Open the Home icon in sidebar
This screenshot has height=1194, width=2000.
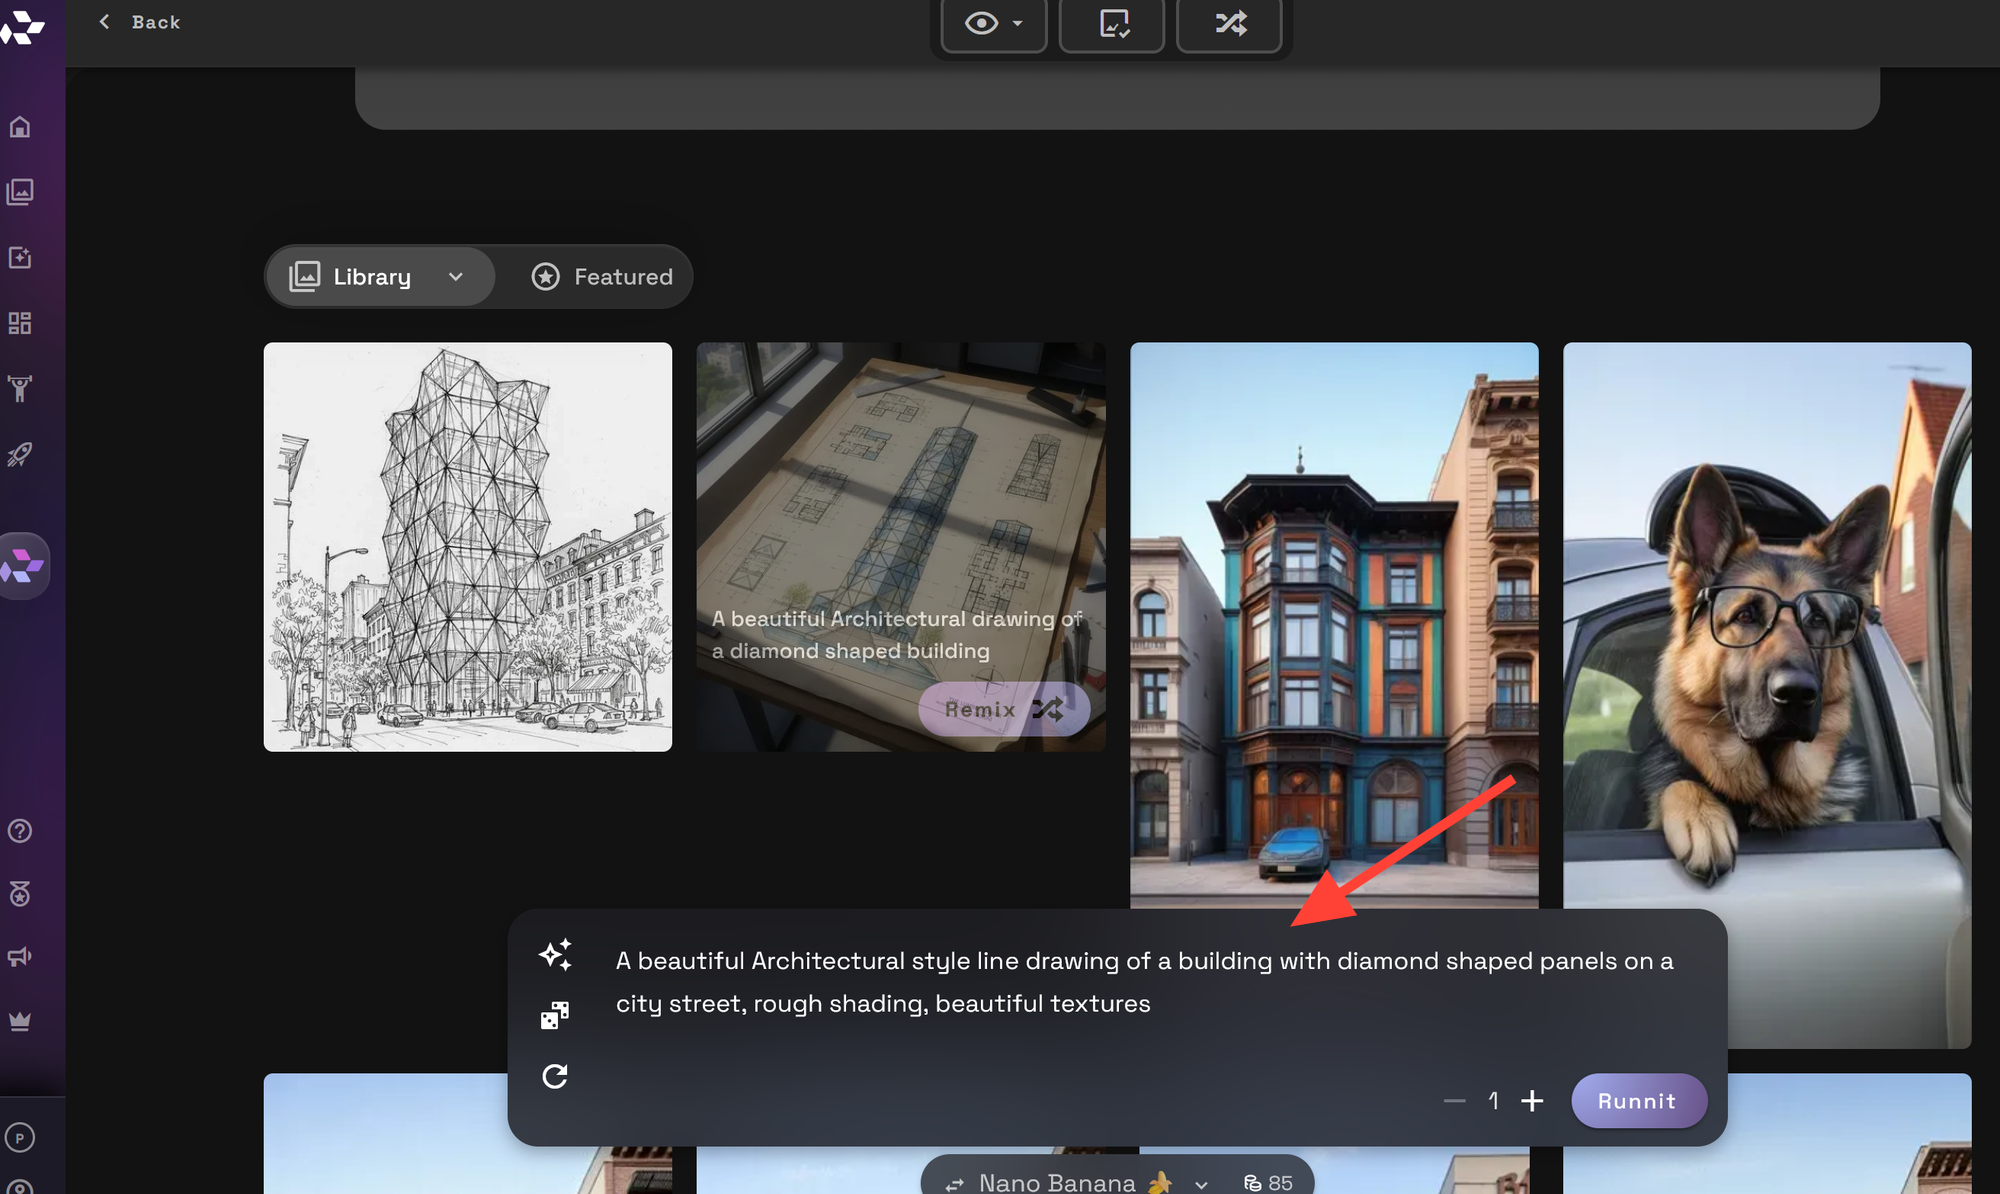[x=20, y=127]
